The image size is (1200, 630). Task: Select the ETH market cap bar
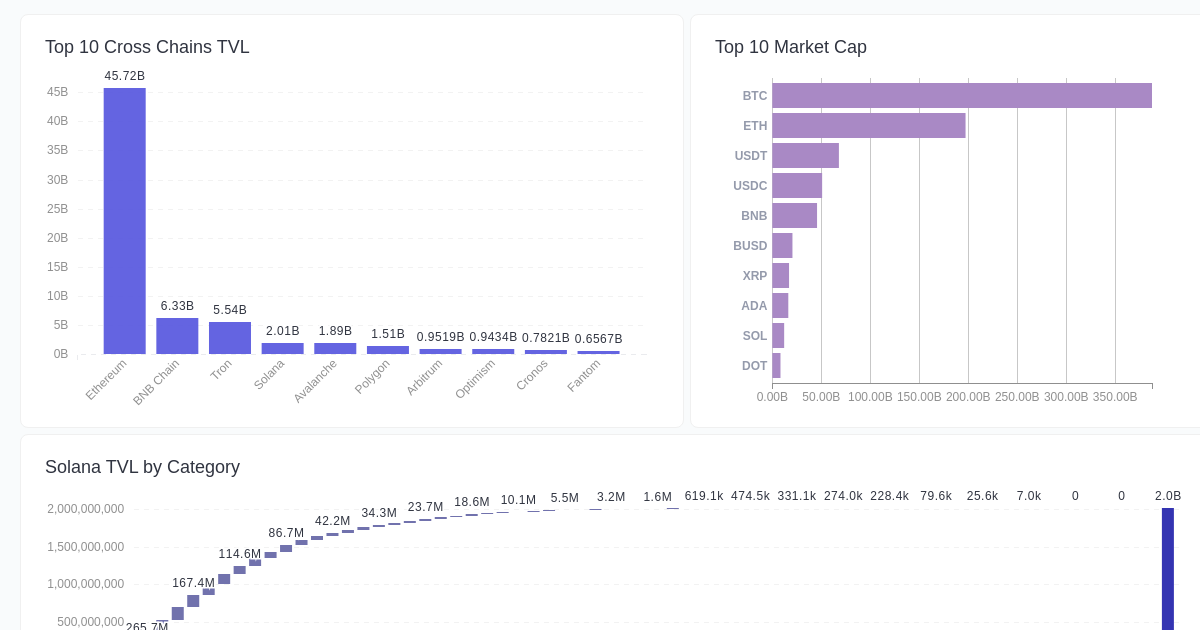[870, 125]
